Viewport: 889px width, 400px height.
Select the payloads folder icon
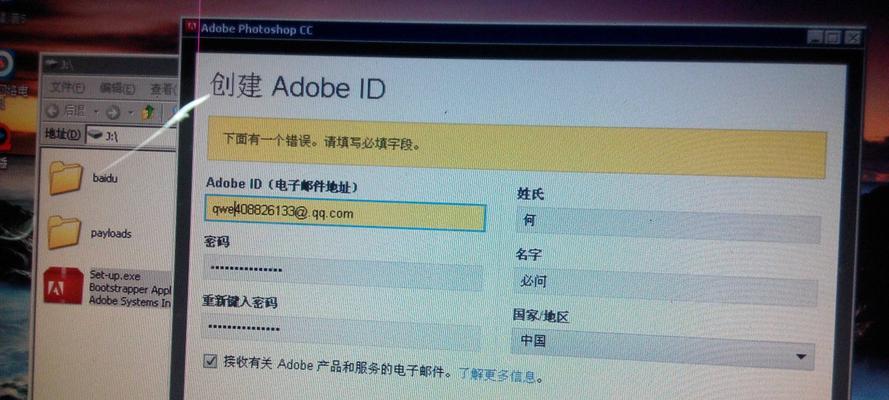(64, 232)
